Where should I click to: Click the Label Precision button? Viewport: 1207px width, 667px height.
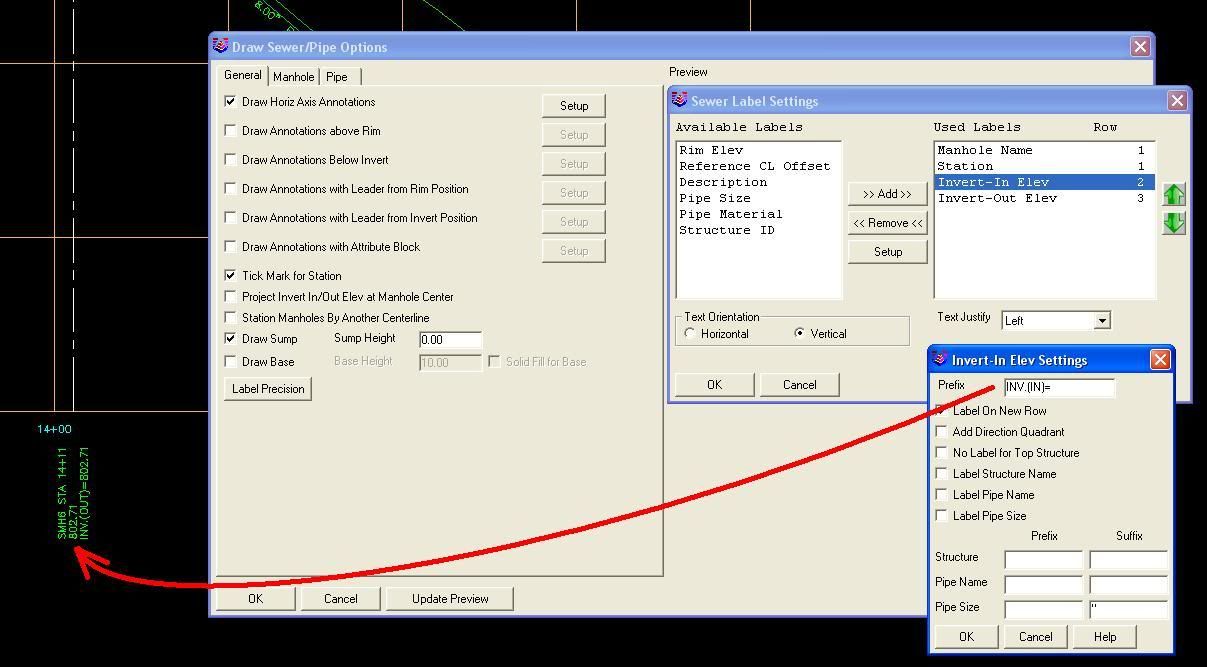click(x=268, y=389)
